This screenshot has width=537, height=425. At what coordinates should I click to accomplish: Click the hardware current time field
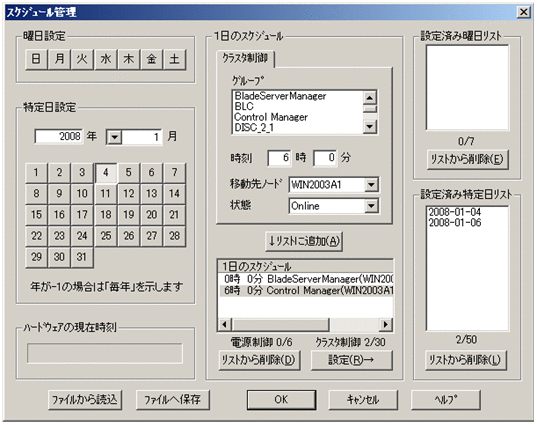pos(105,353)
